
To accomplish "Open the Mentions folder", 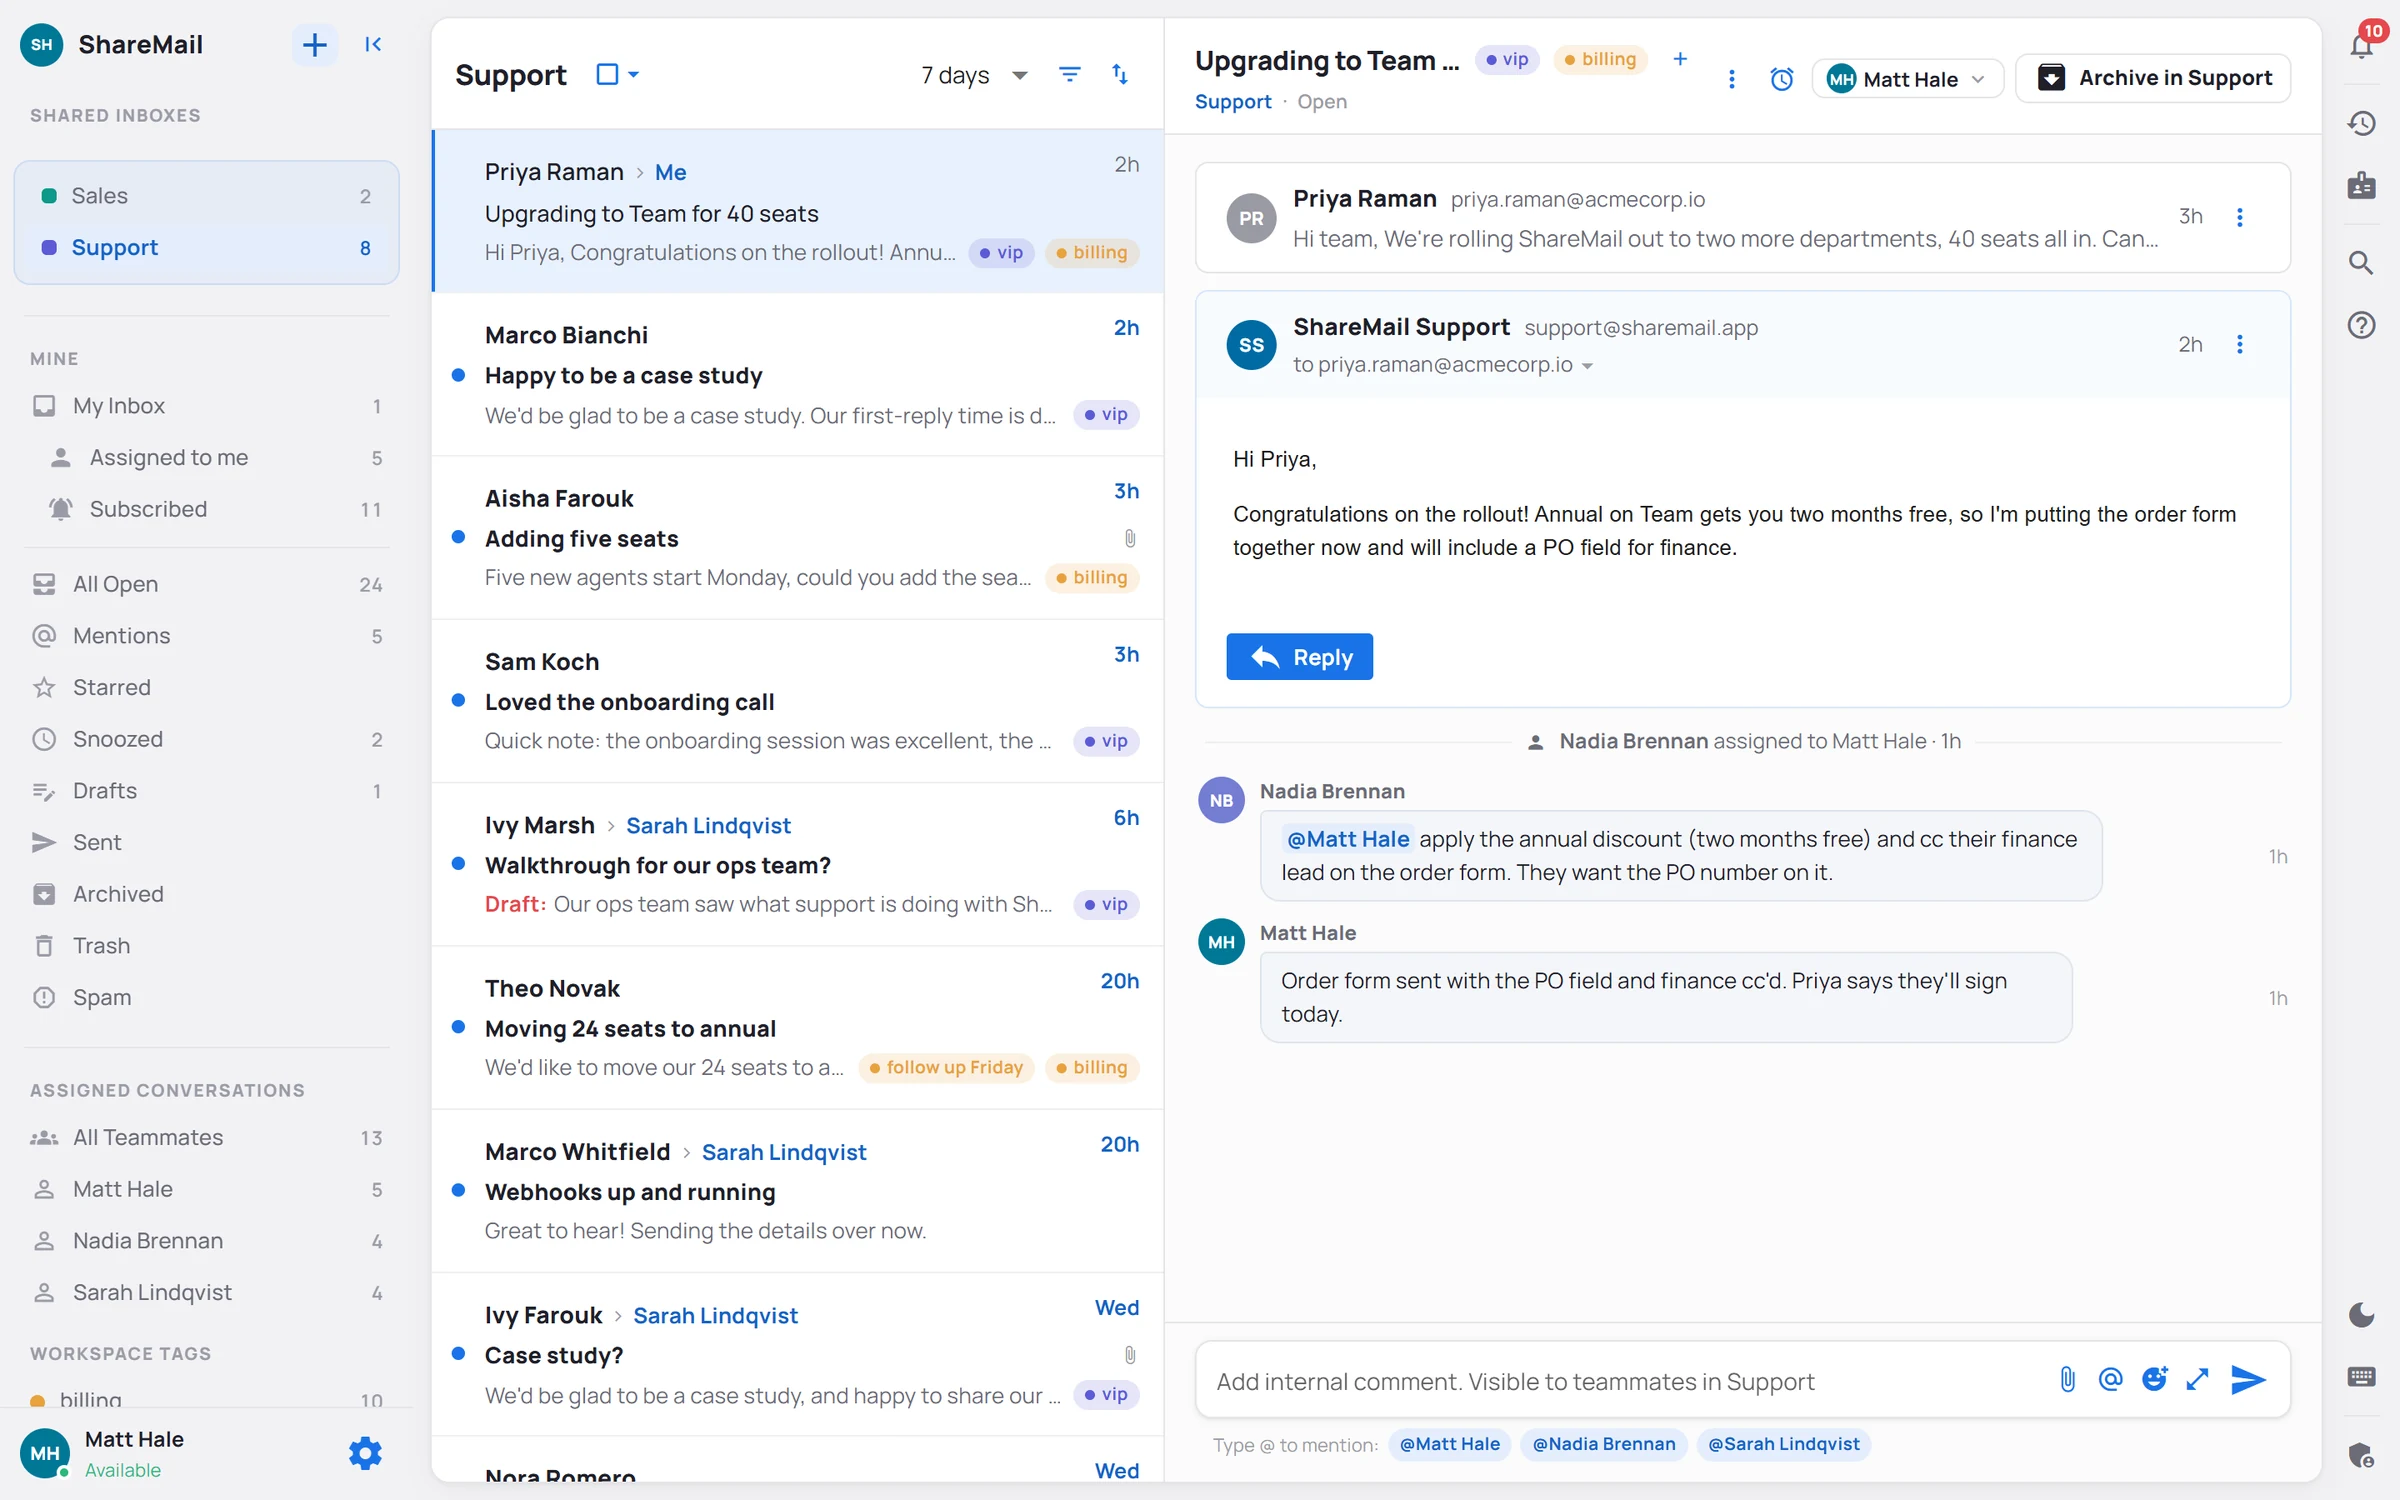I will [207, 636].
